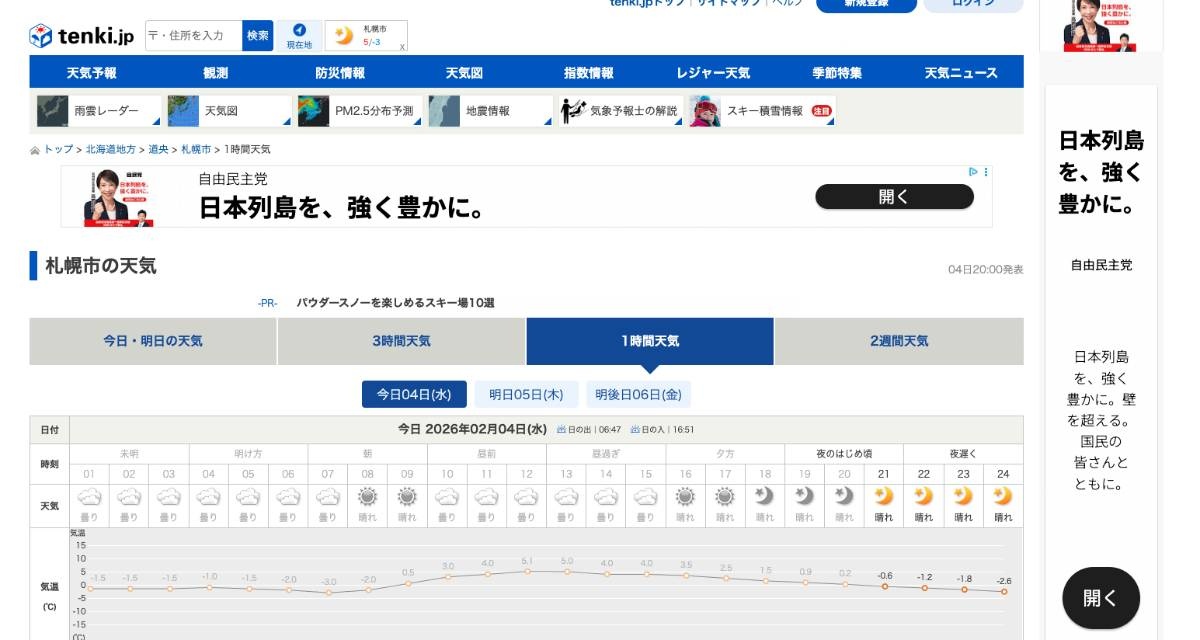Open the PM2.5分布予測 map icon
This screenshot has width=1200, height=640.
[x=313, y=111]
